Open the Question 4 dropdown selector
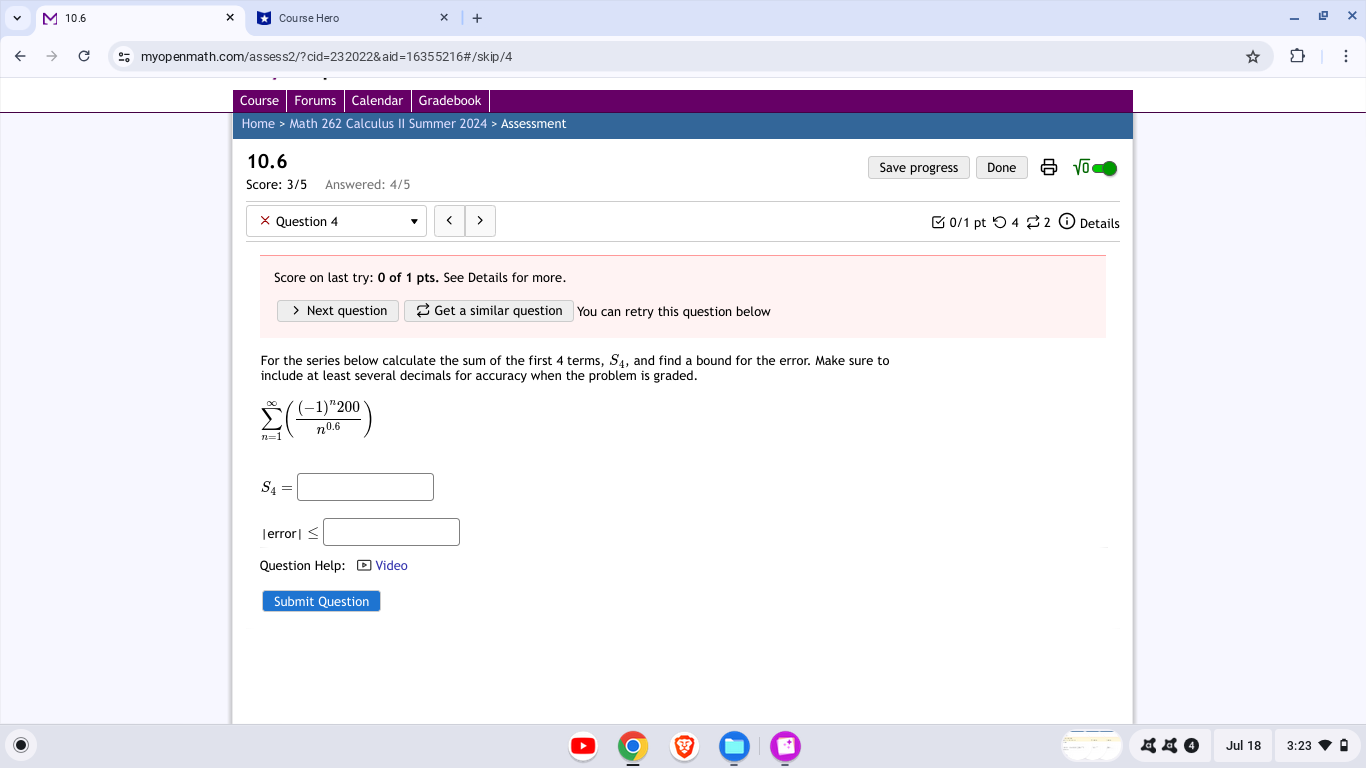 pos(337,221)
